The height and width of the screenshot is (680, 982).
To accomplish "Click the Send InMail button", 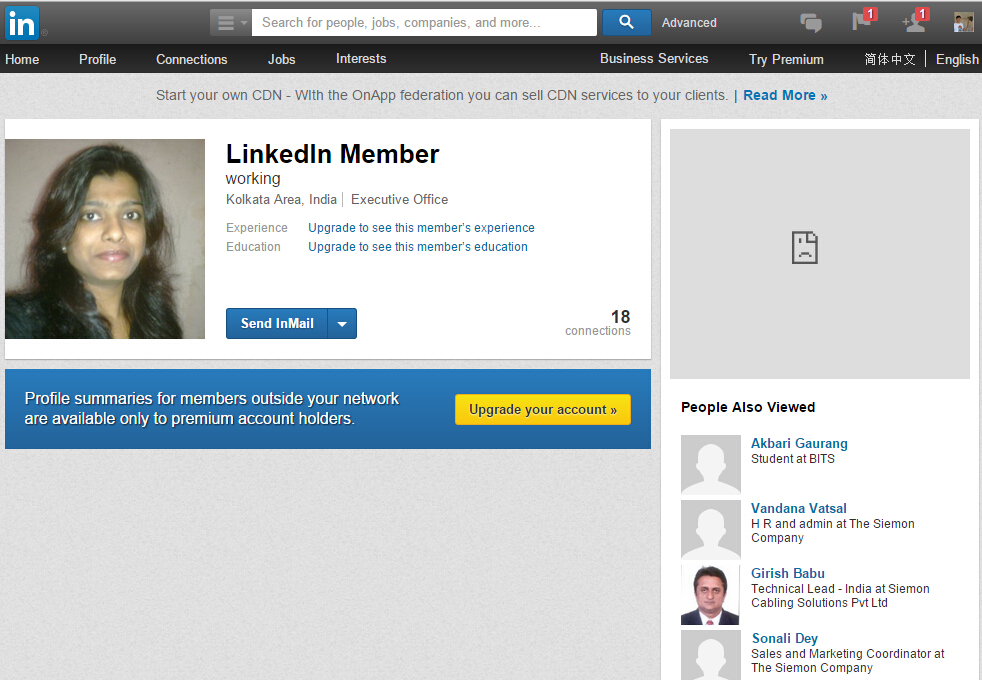I will pos(277,323).
